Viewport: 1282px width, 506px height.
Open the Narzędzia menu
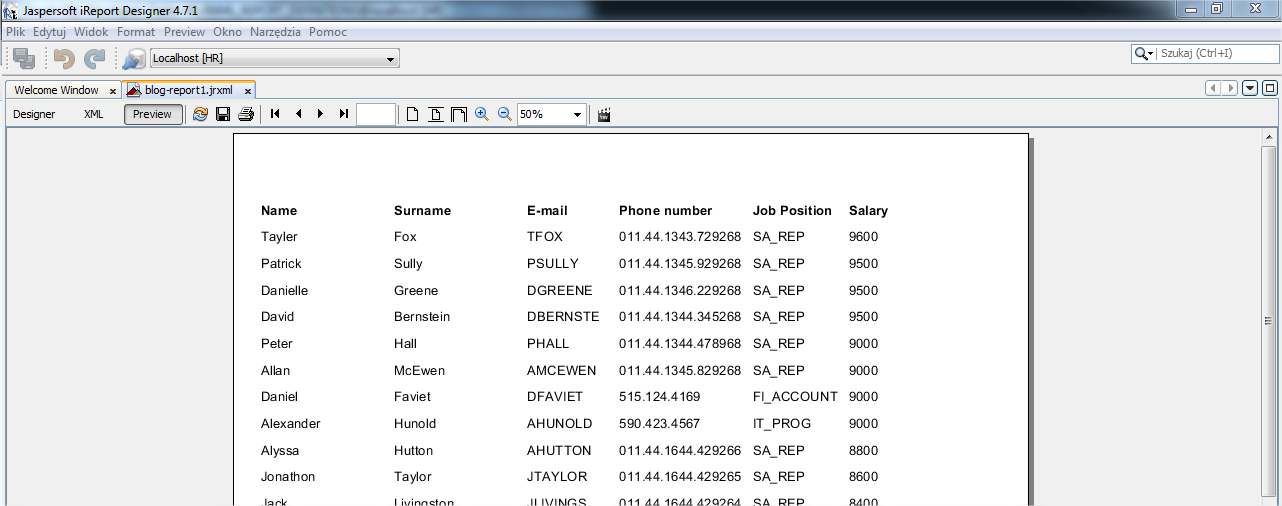tap(276, 32)
